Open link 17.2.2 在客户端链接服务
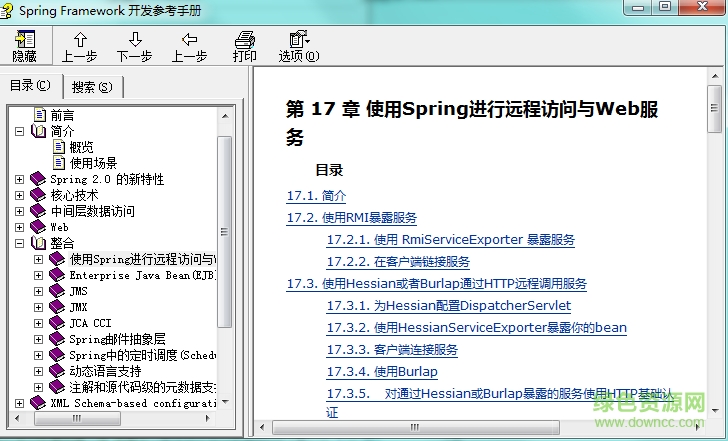The height and width of the screenshot is (441, 728). (x=398, y=261)
